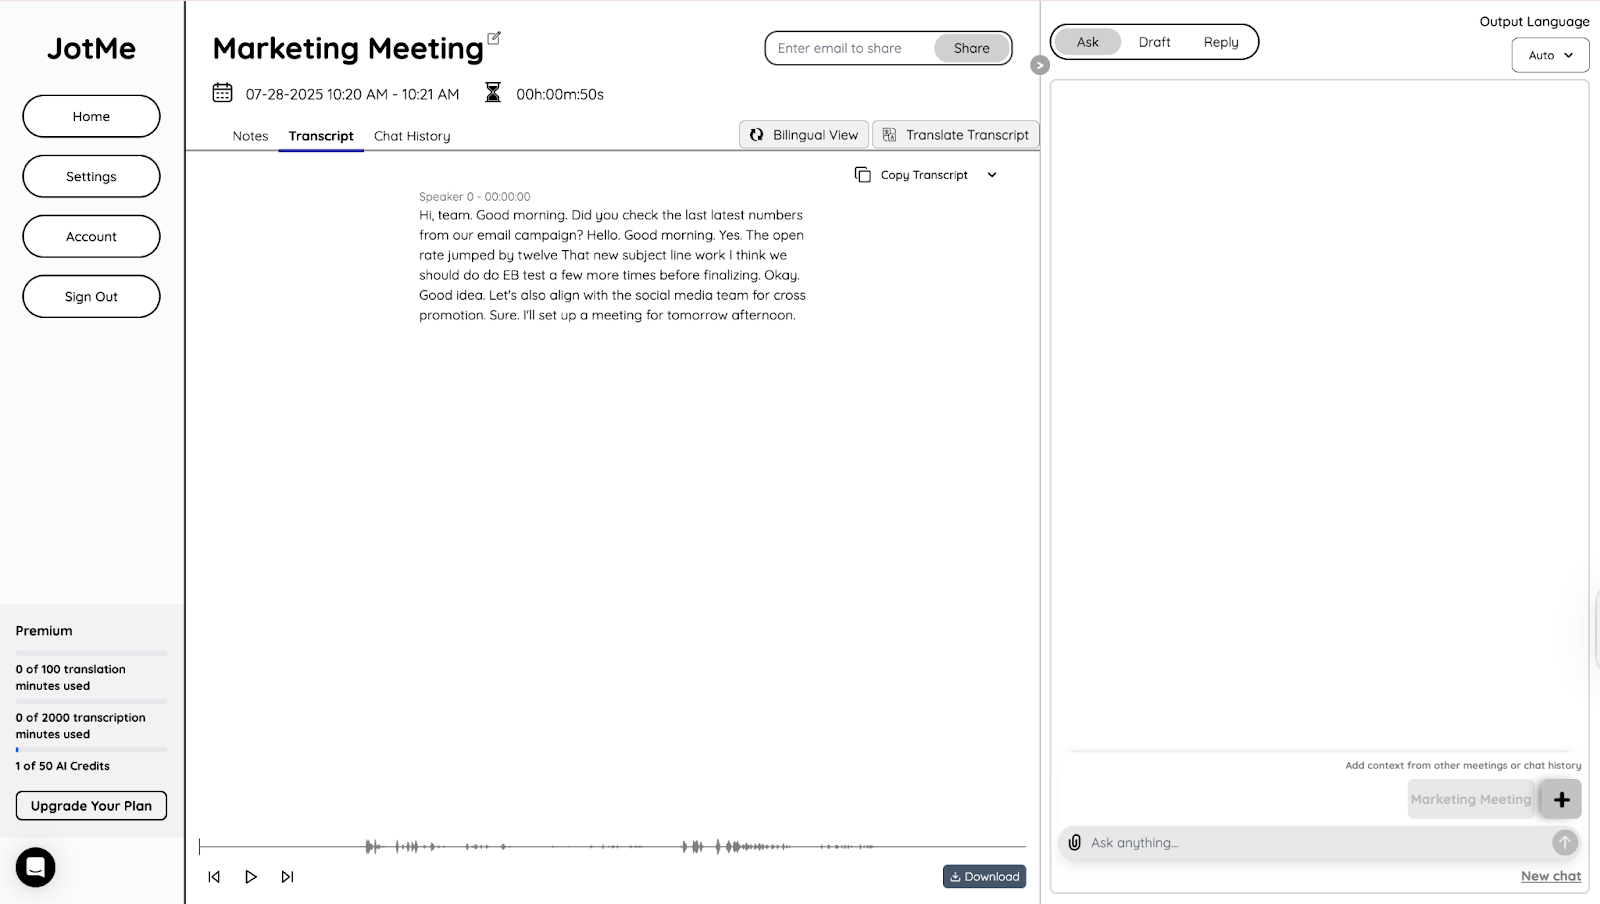
Task: Click Add context from other meetings text
Action: (x=1463, y=766)
